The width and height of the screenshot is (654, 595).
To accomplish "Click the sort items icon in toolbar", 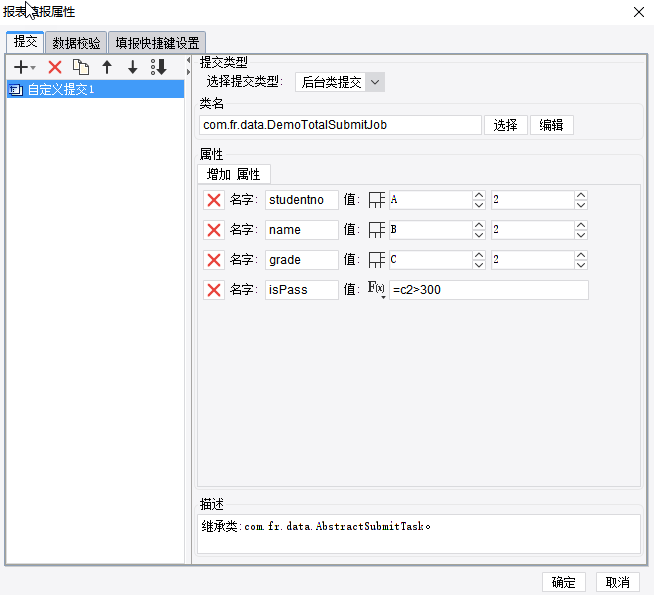I will click(159, 67).
